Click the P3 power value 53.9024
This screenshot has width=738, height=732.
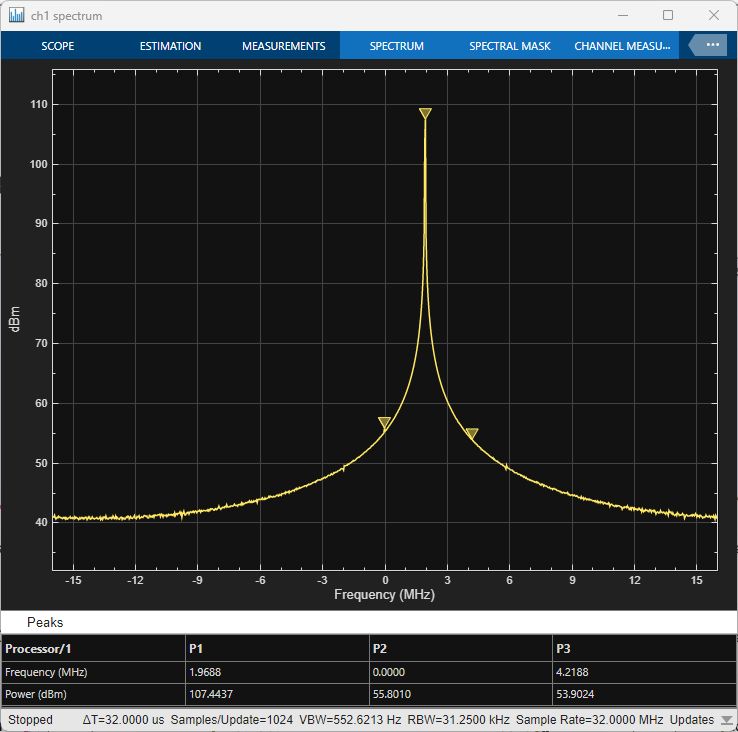coord(580,695)
